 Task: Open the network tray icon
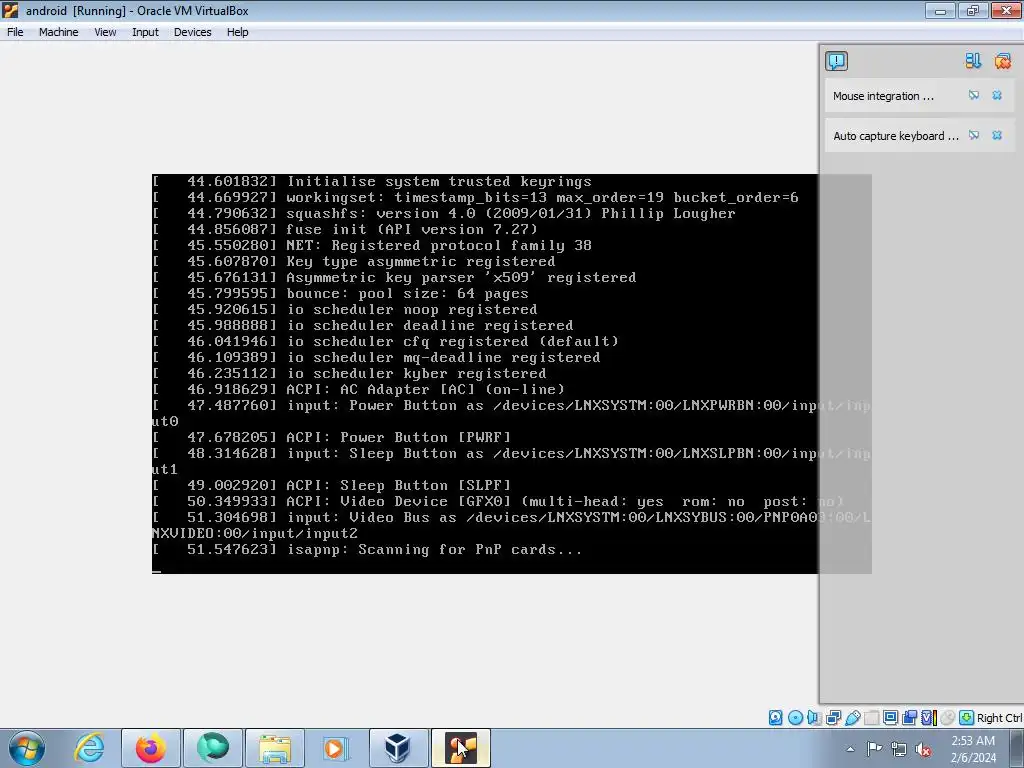pos(899,749)
